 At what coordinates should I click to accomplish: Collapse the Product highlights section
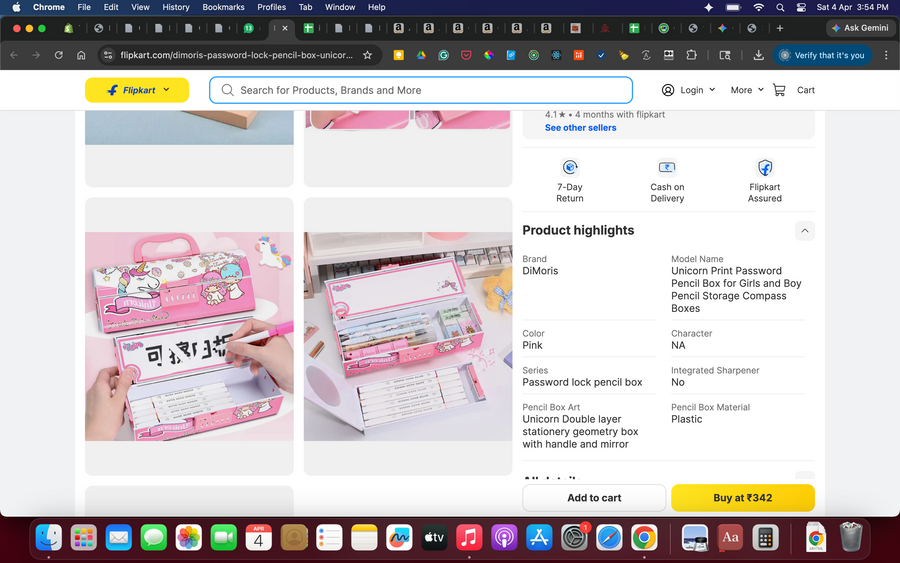(805, 231)
